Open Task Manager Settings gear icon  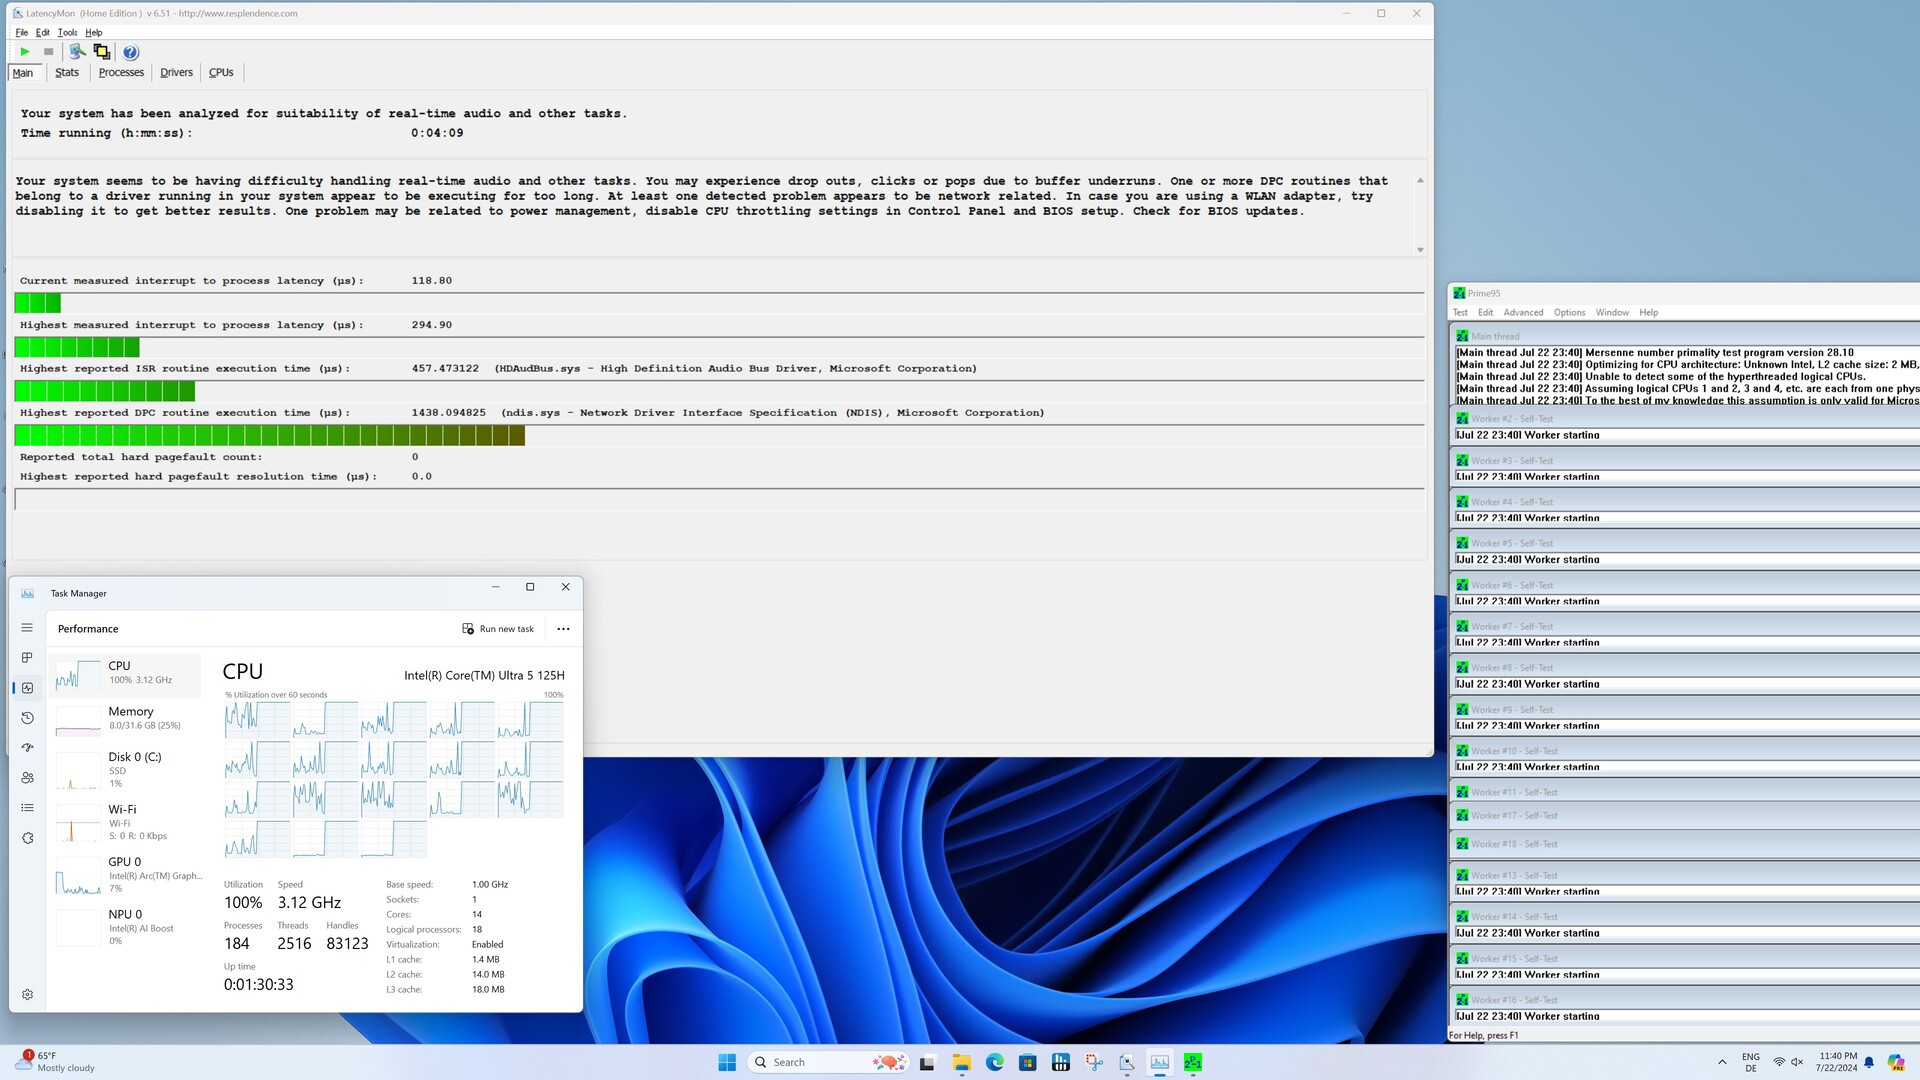pyautogui.click(x=27, y=995)
